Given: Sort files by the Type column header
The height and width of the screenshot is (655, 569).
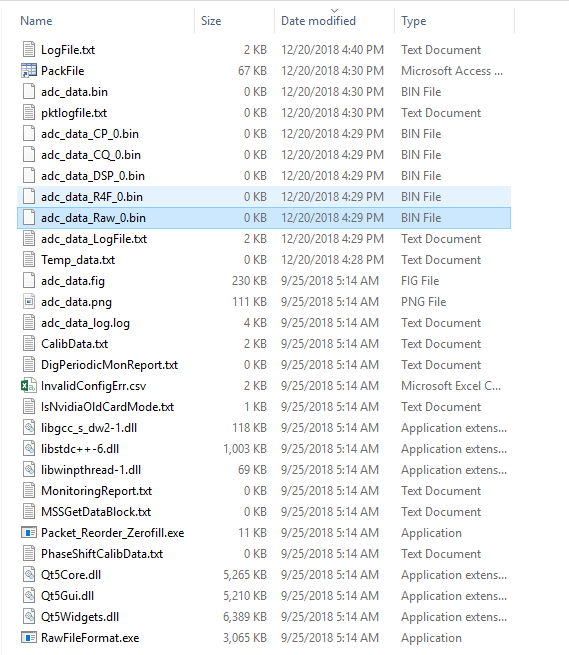Looking at the screenshot, I should coord(414,20).
